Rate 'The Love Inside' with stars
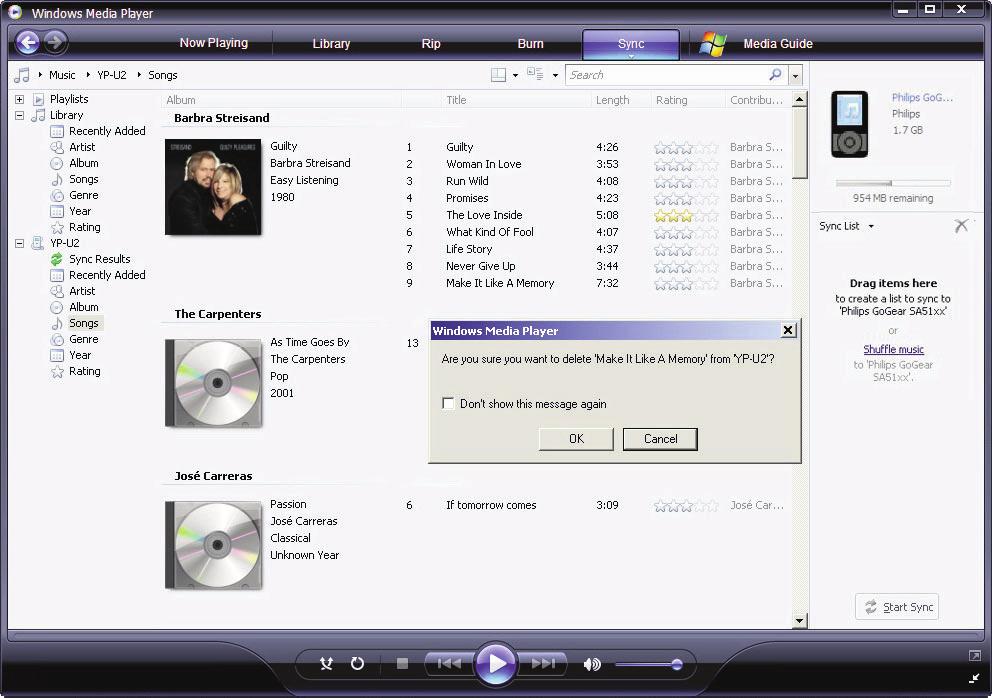The width and height of the screenshot is (992, 698). [x=686, y=216]
